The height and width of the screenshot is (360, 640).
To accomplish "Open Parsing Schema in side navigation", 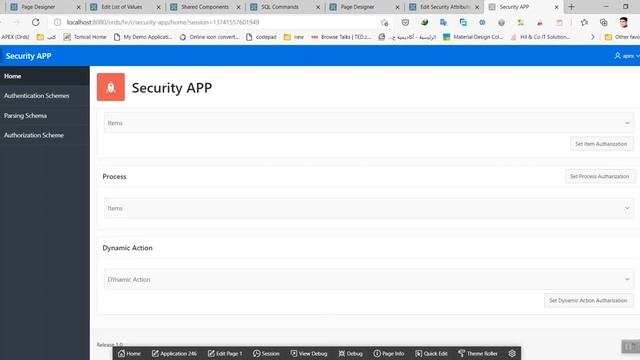I will (x=45, y=116).
